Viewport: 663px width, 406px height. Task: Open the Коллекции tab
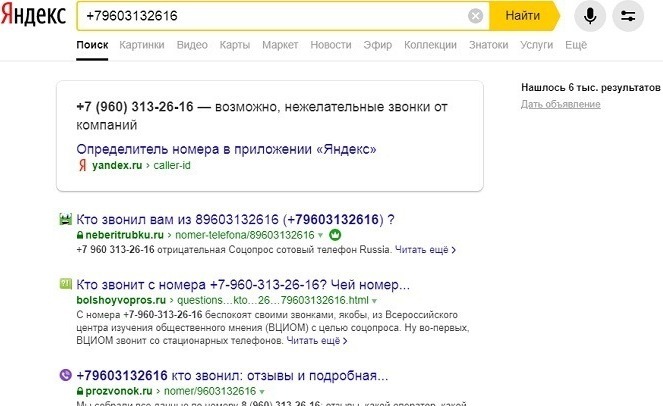(430, 45)
